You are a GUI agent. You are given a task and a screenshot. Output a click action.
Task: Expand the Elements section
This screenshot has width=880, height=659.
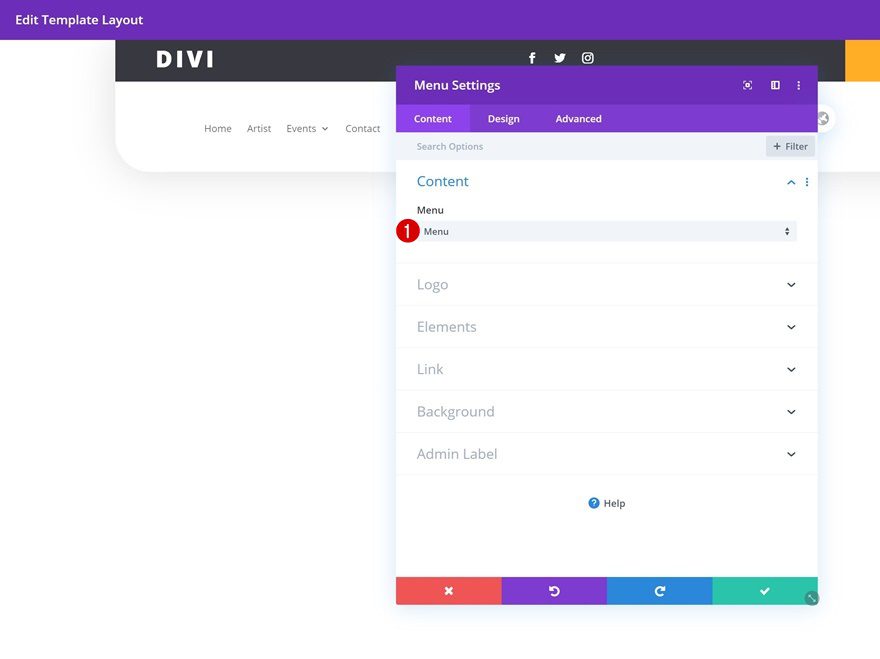(607, 327)
